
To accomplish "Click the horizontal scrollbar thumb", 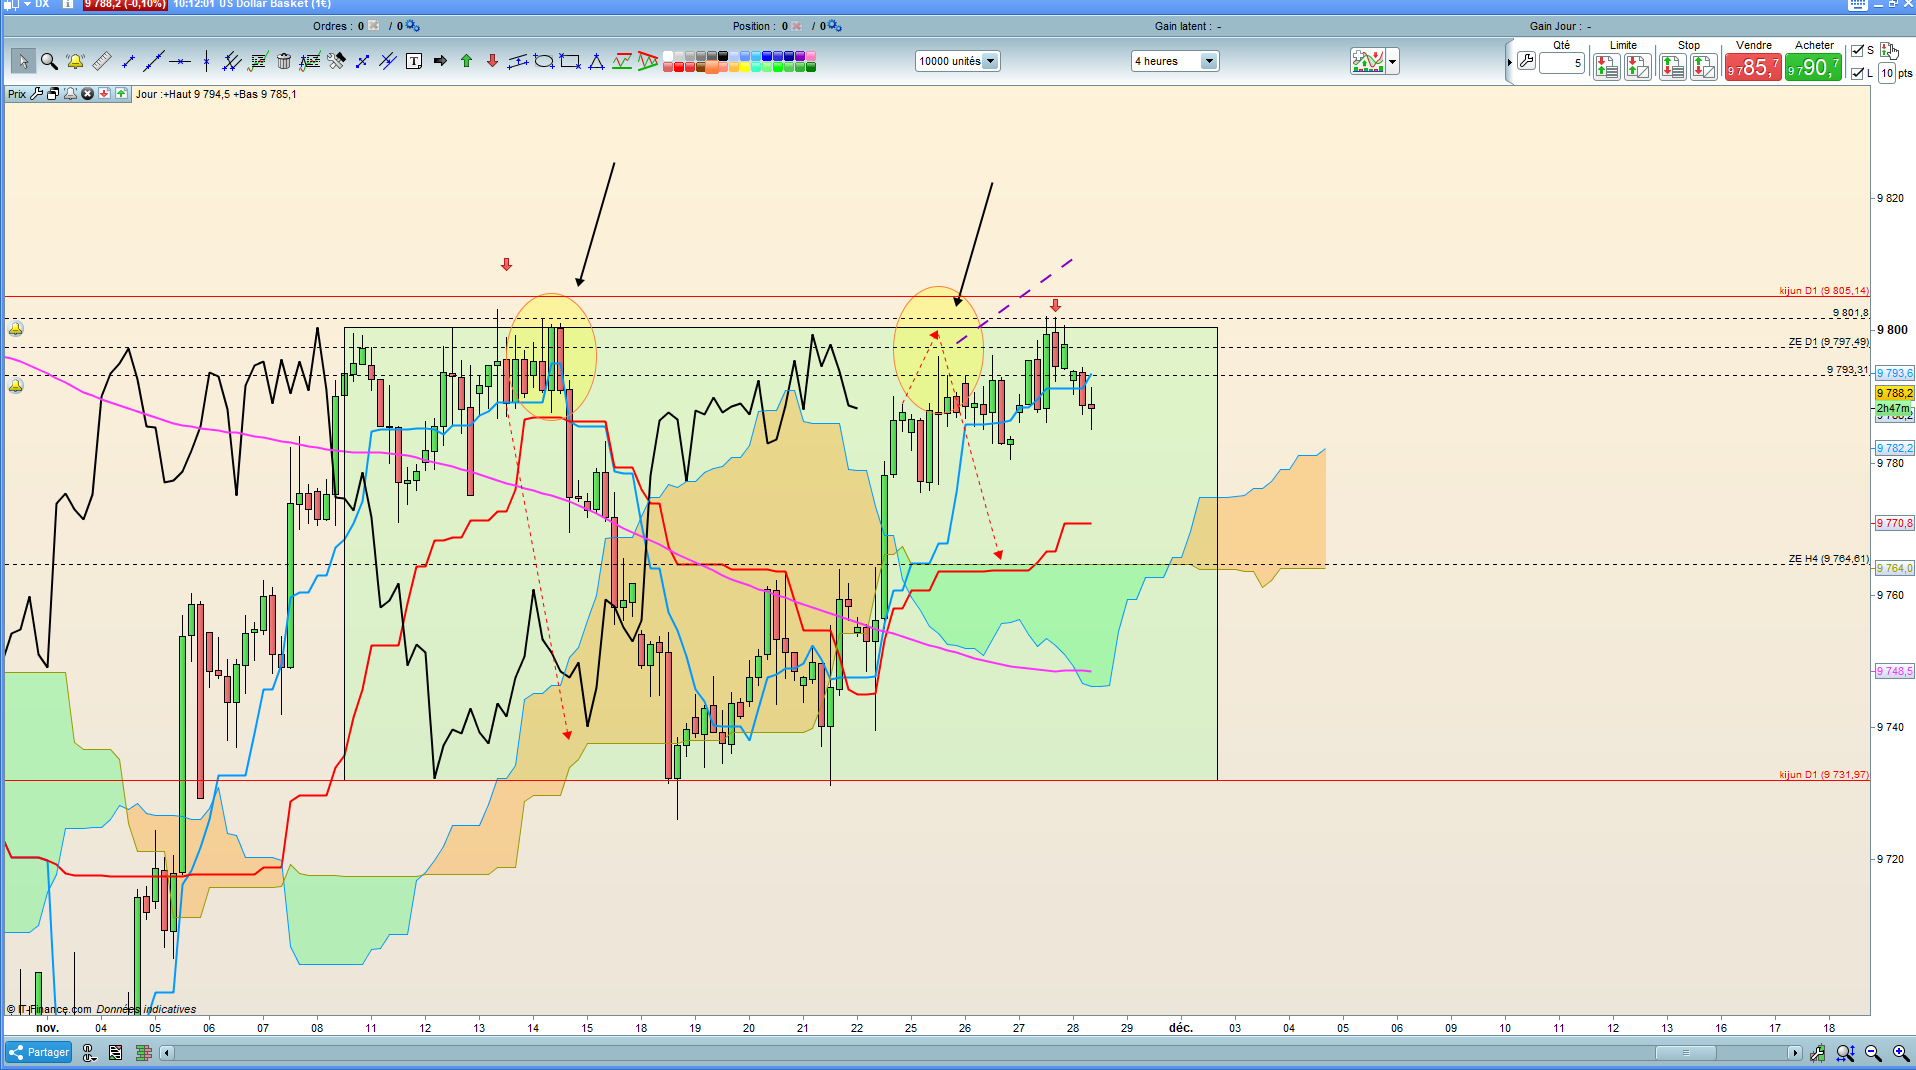I will [1686, 1052].
